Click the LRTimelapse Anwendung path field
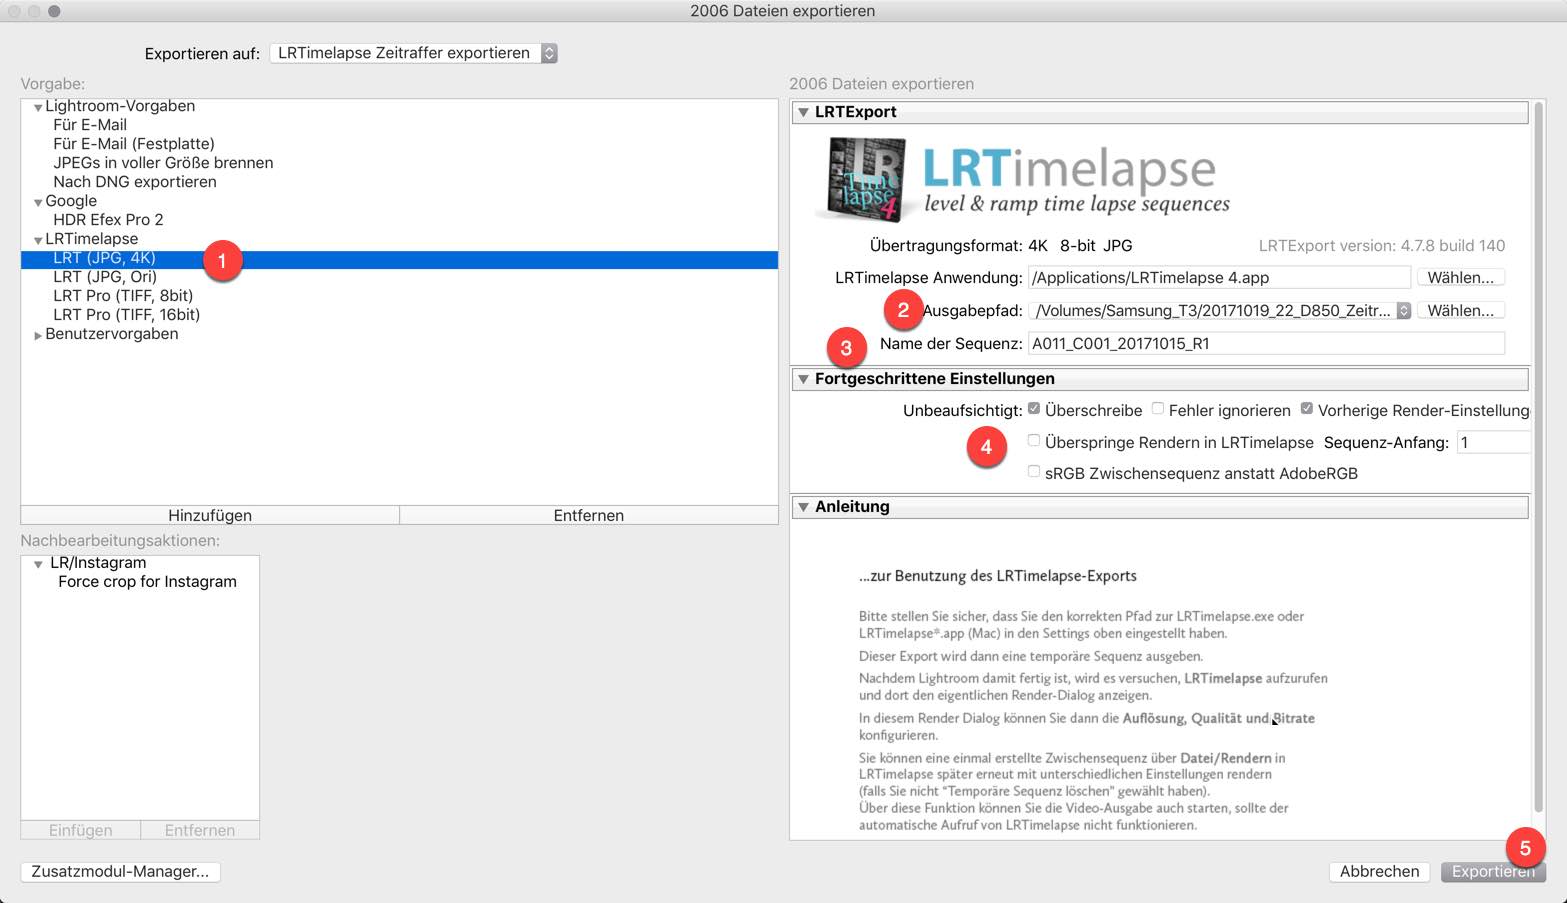 (1219, 277)
